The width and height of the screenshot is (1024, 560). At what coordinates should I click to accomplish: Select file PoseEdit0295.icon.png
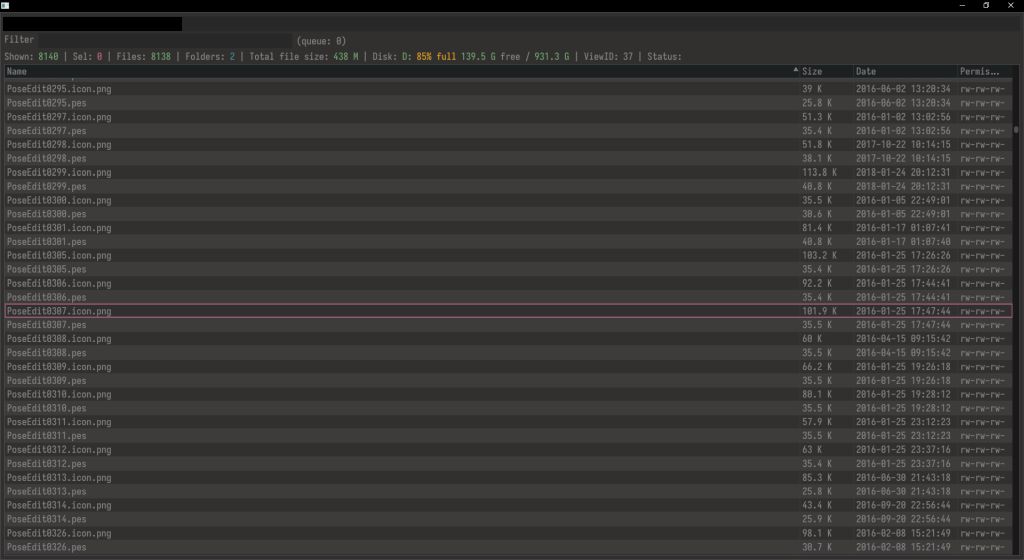point(508,89)
